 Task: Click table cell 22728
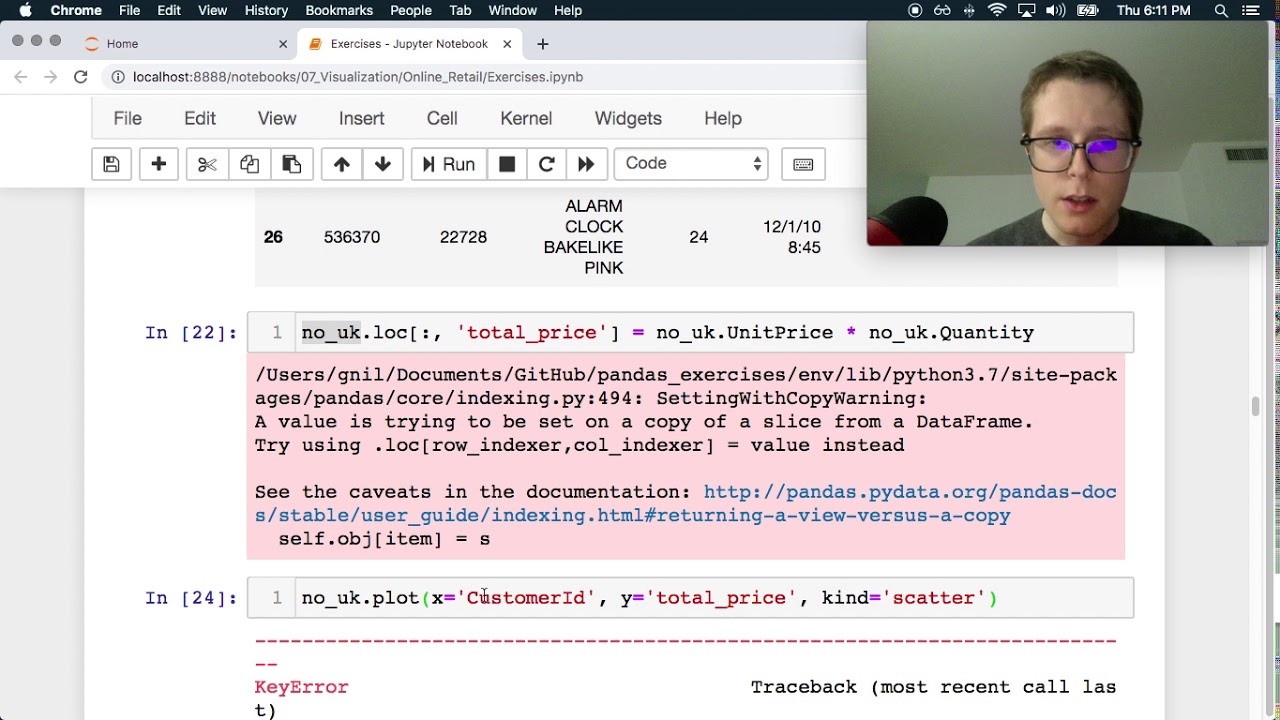[463, 237]
